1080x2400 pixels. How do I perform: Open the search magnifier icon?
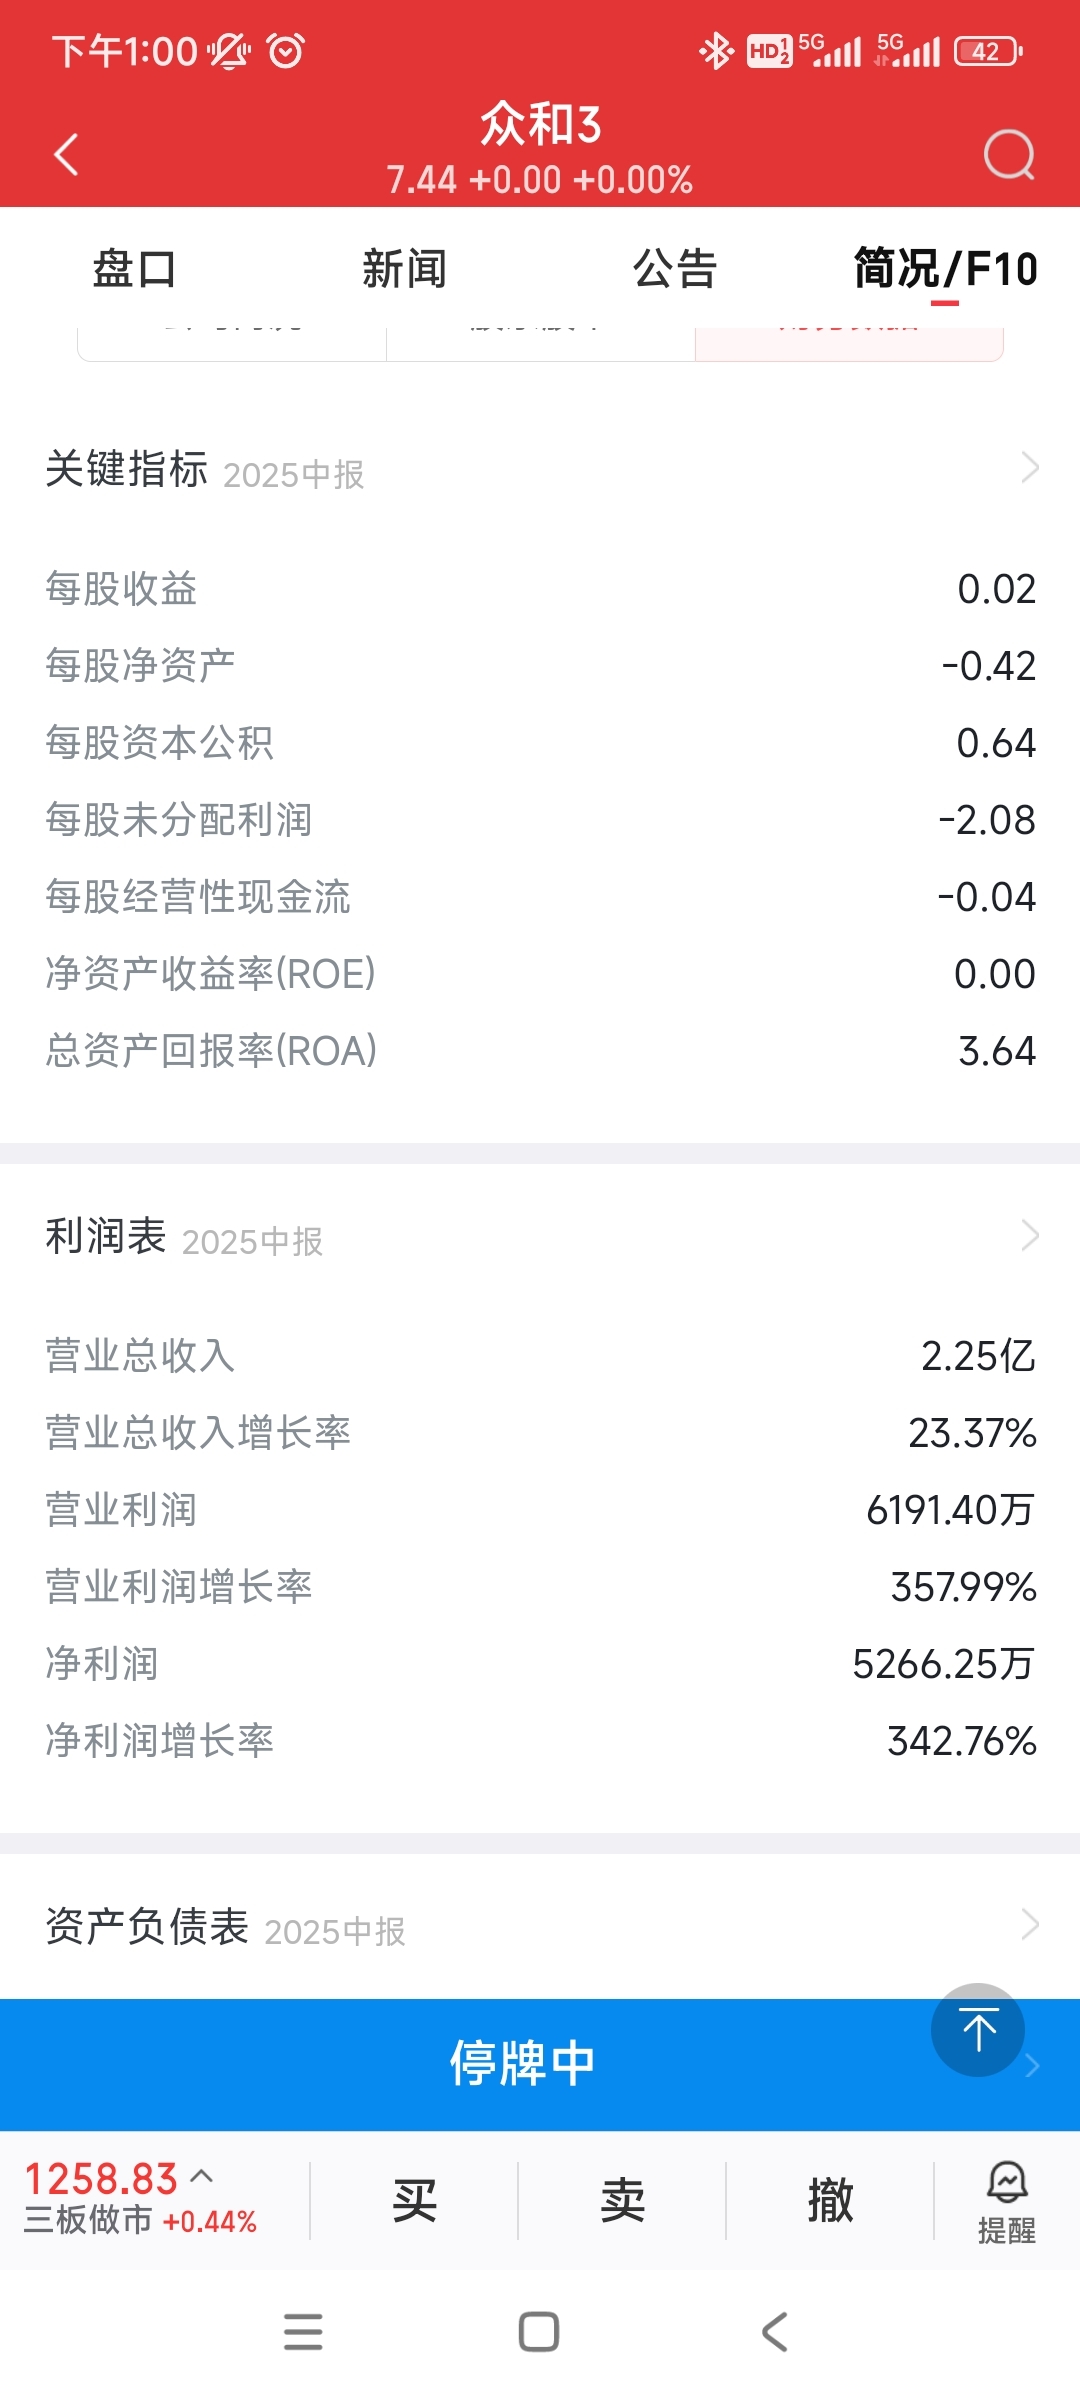[x=1008, y=155]
